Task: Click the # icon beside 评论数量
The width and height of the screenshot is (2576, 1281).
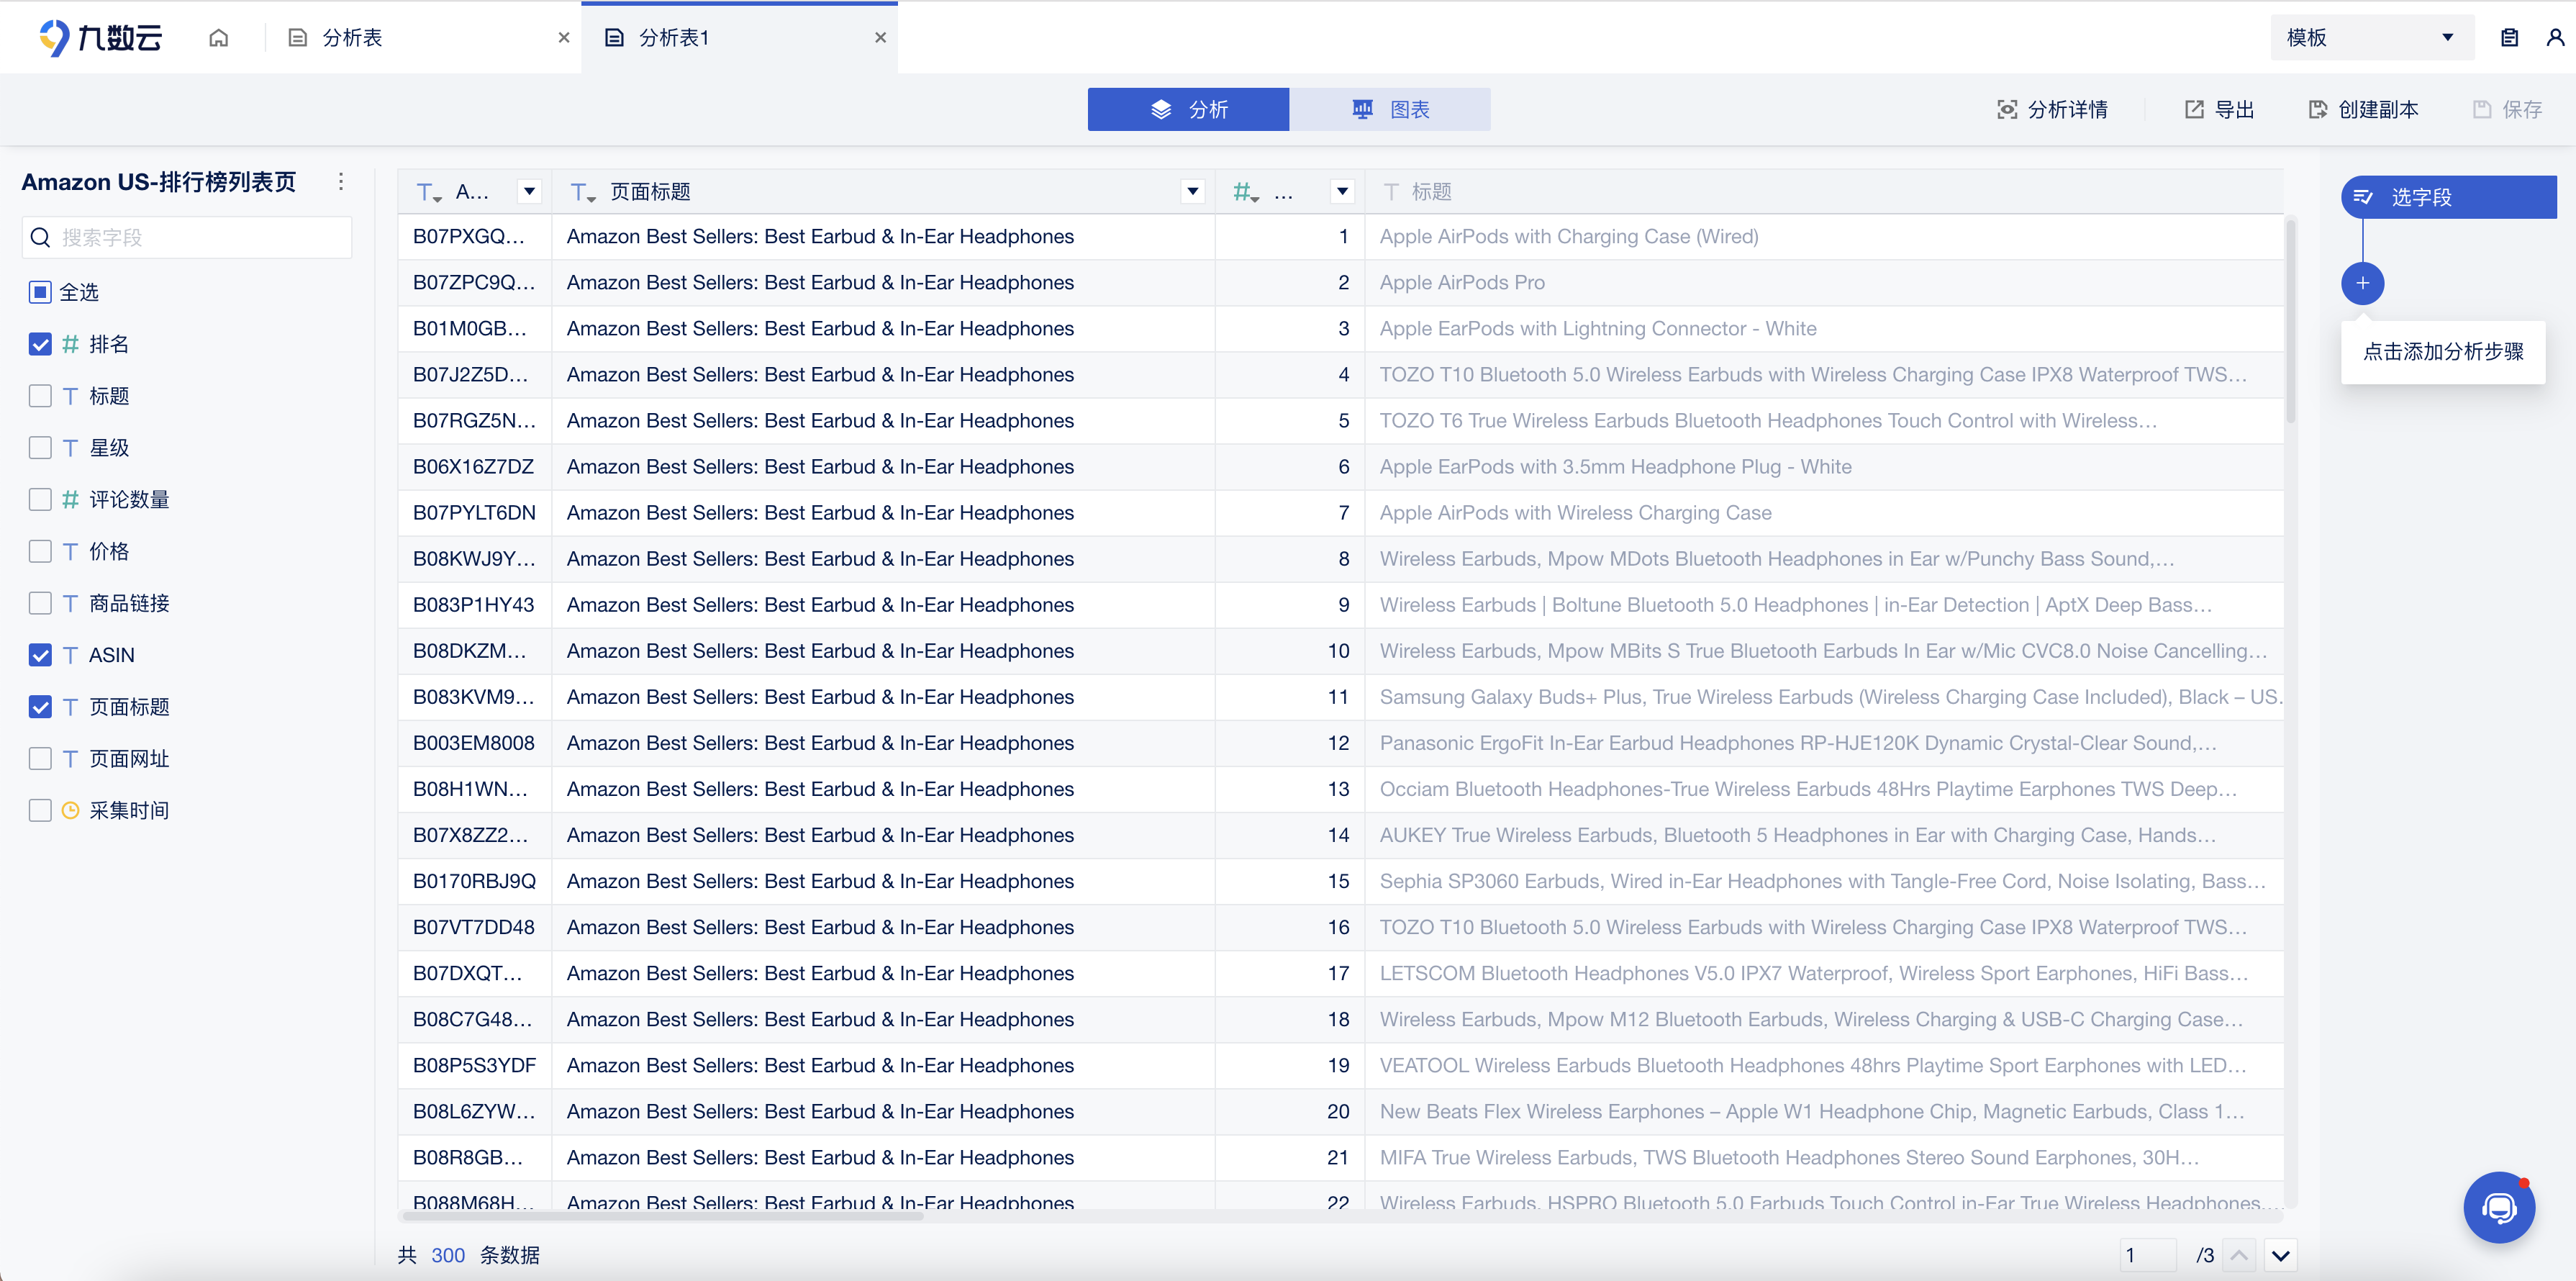Action: point(70,499)
